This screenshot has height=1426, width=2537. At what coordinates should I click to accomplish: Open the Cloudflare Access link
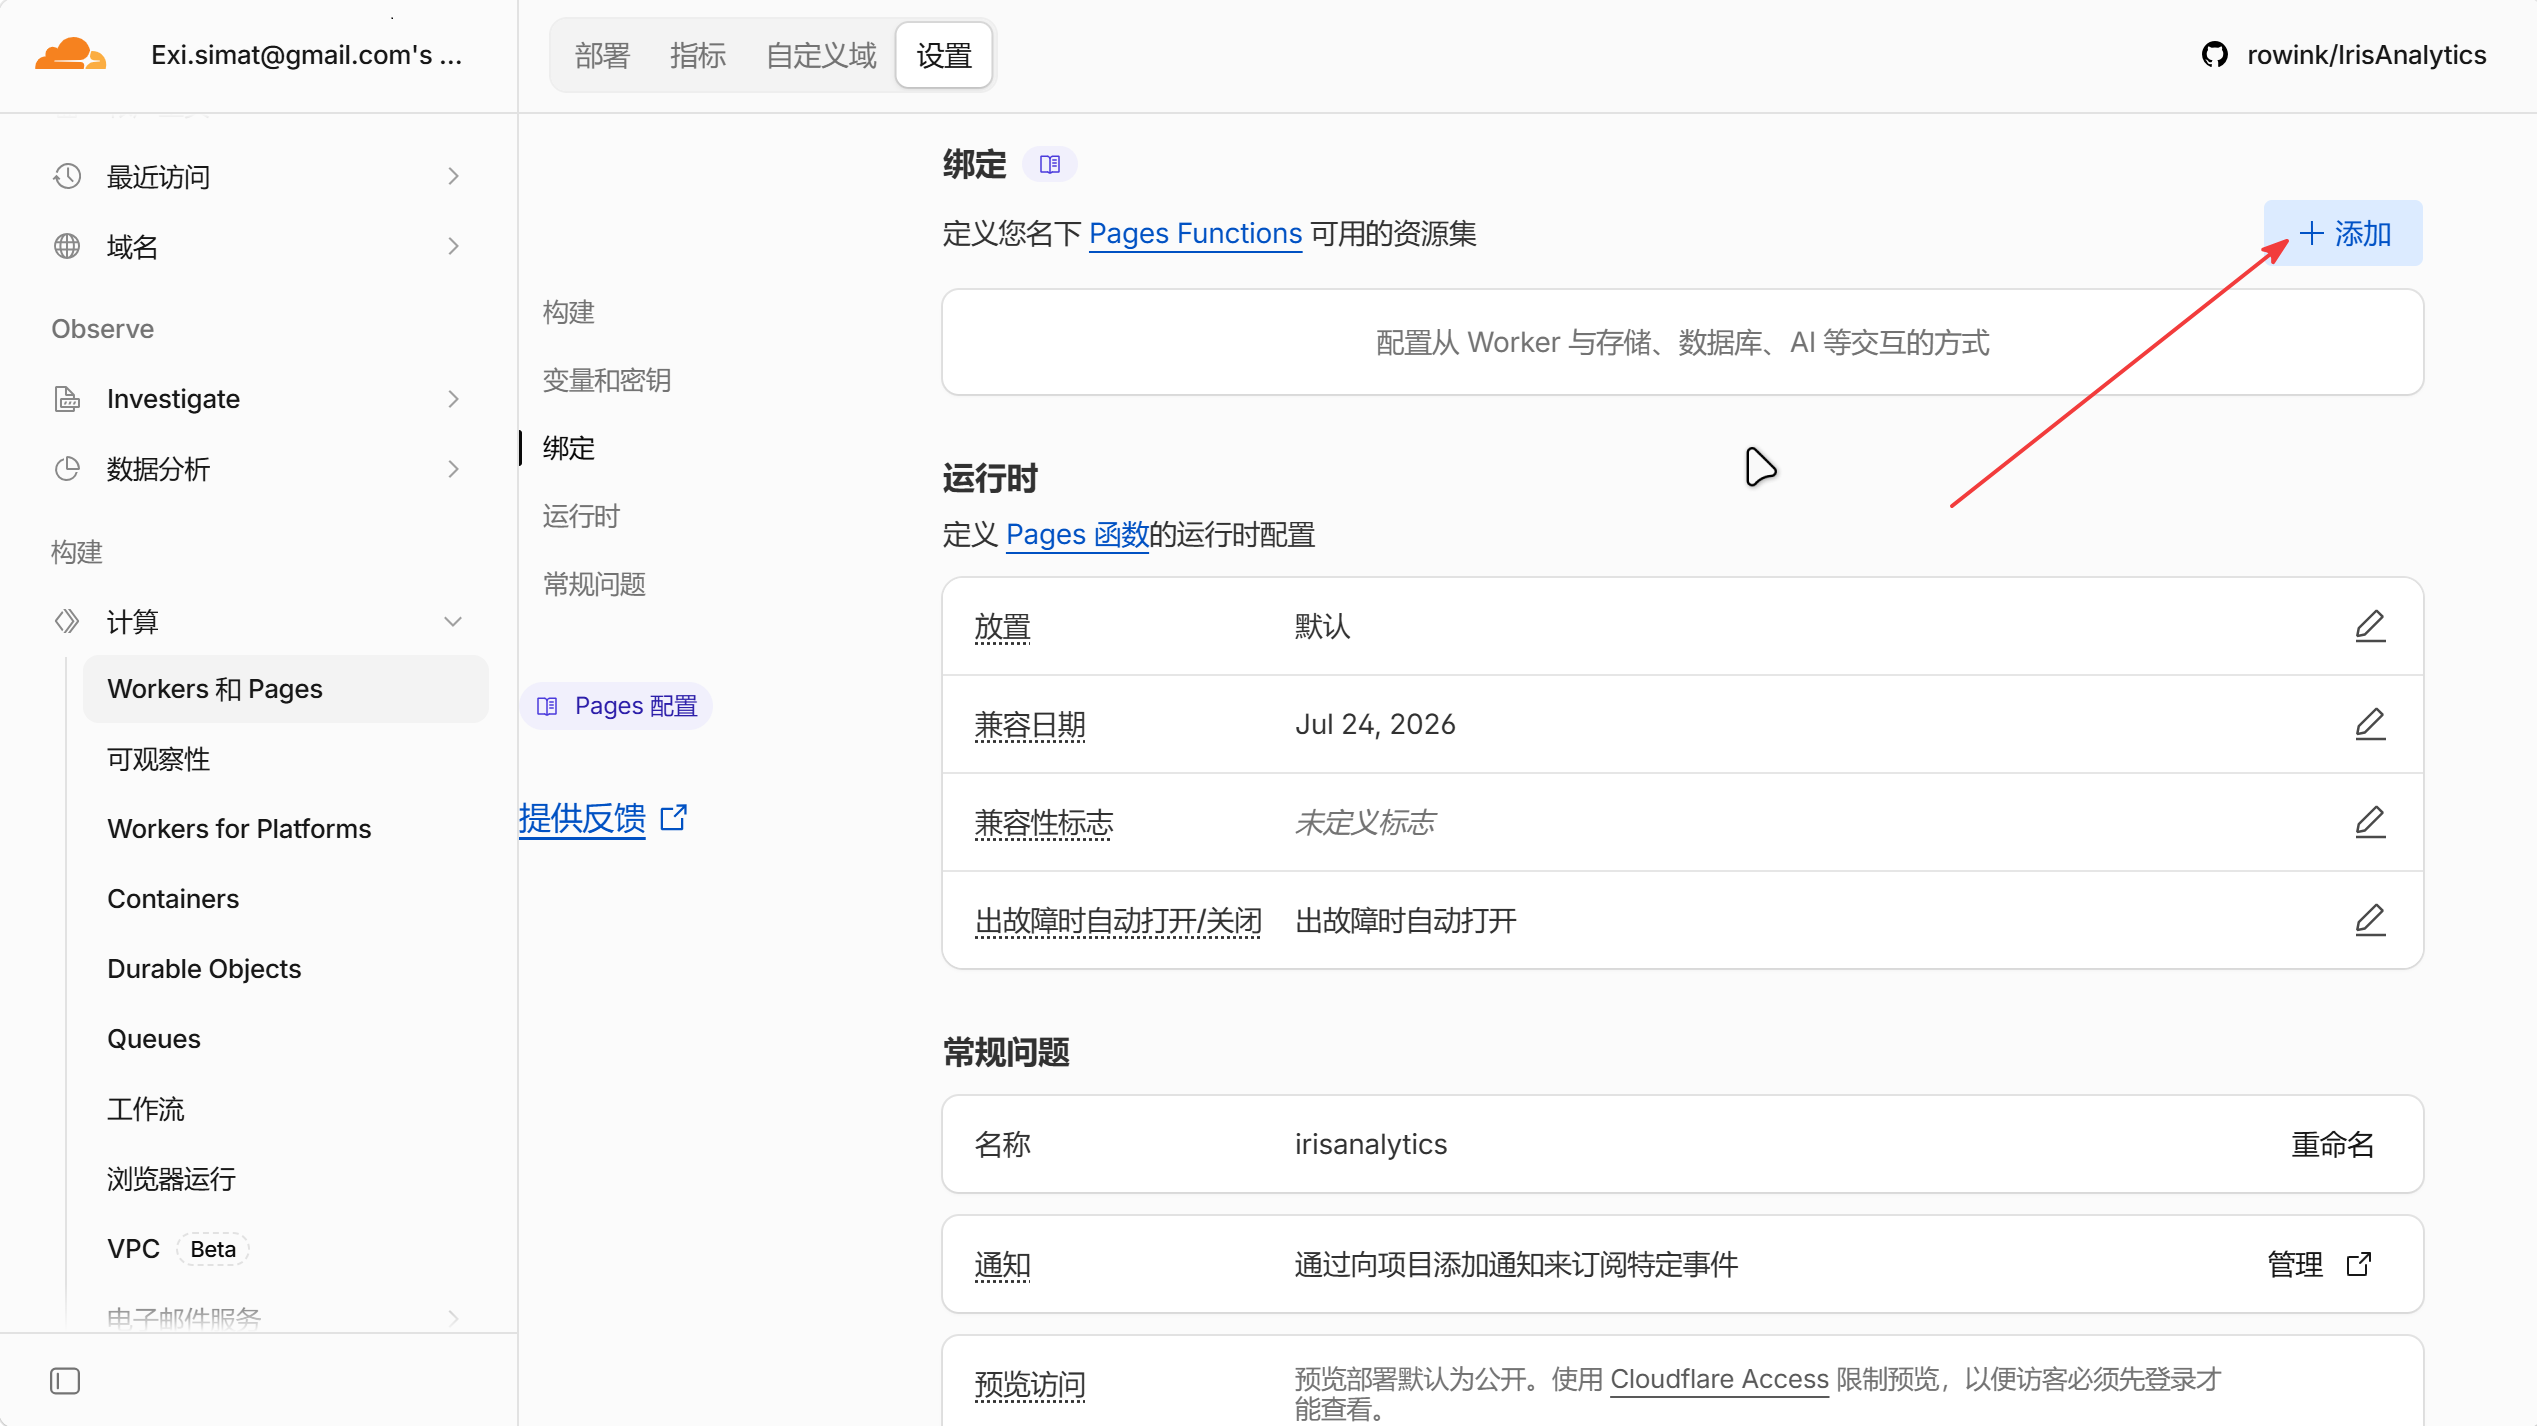click(1719, 1379)
